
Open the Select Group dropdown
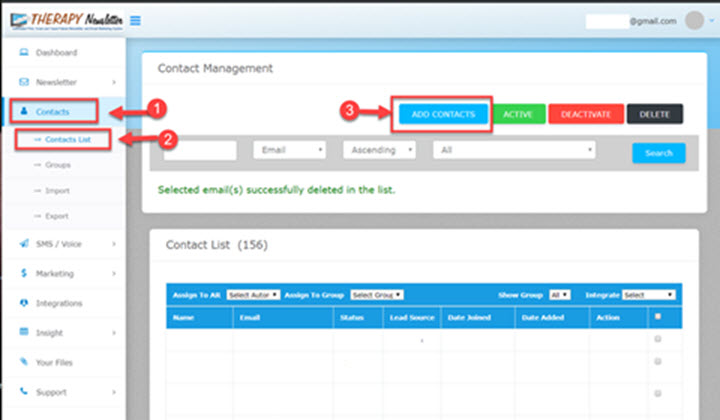click(x=376, y=295)
